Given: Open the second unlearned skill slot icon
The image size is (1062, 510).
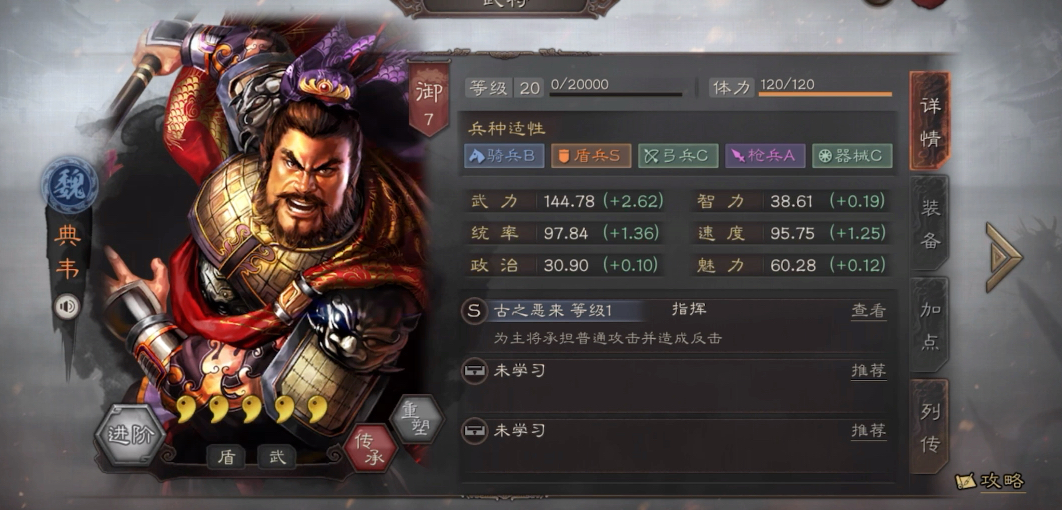Looking at the screenshot, I should point(474,430).
